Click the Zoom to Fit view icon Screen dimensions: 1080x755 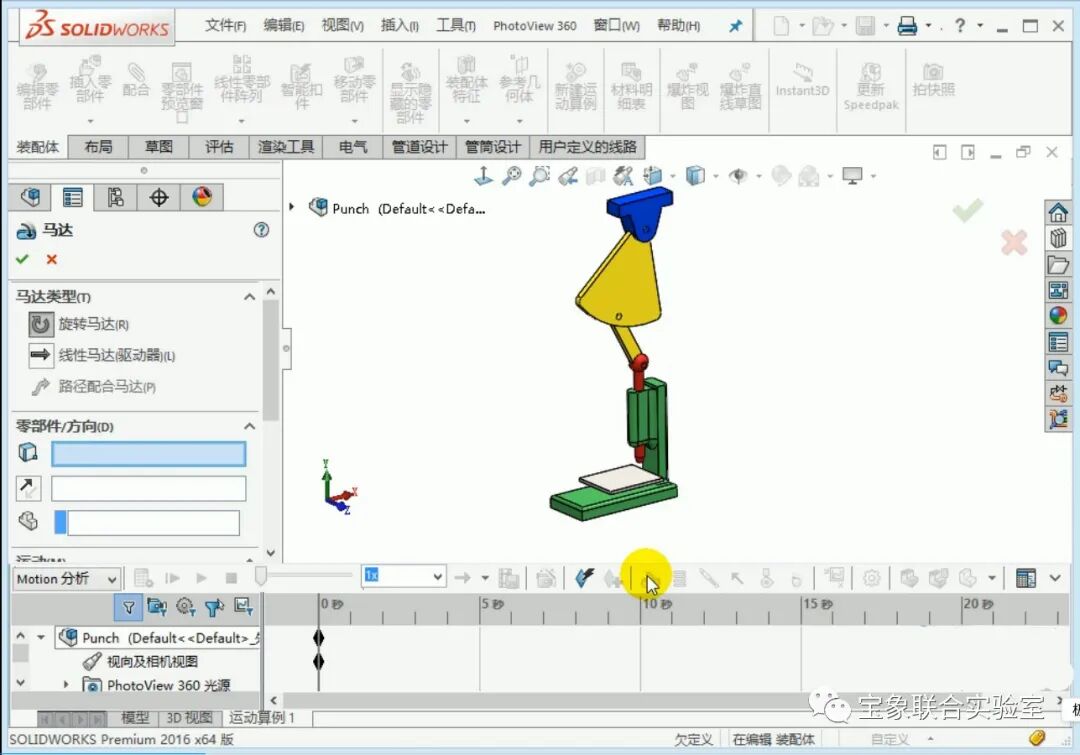(511, 176)
